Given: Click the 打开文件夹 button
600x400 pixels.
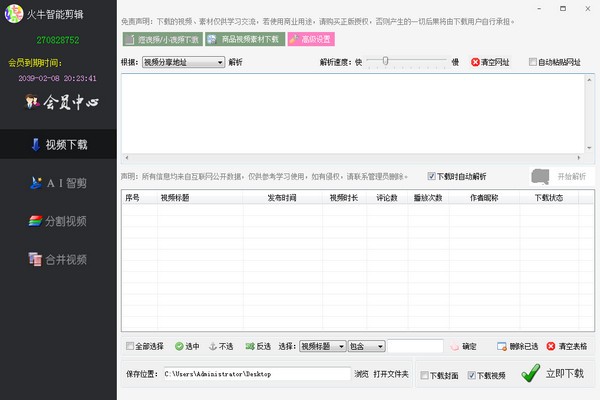Looking at the screenshot, I should pos(391,374).
